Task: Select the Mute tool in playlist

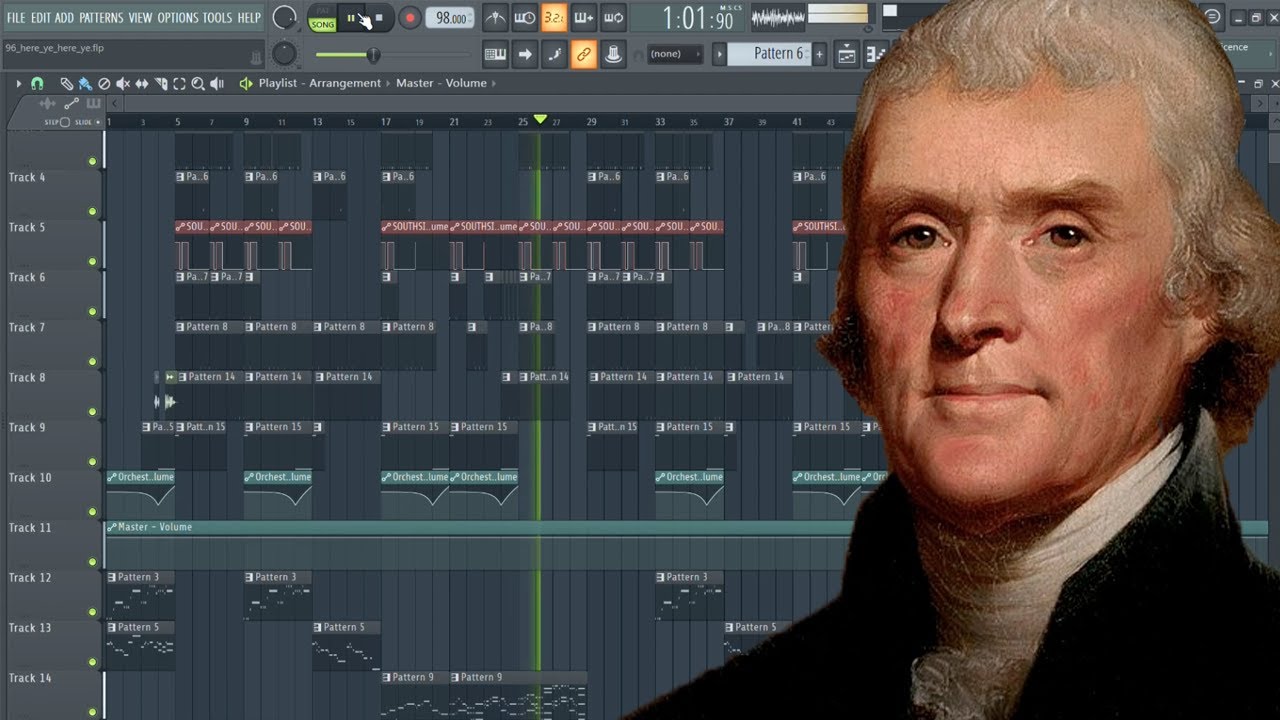Action: pyautogui.click(x=123, y=84)
